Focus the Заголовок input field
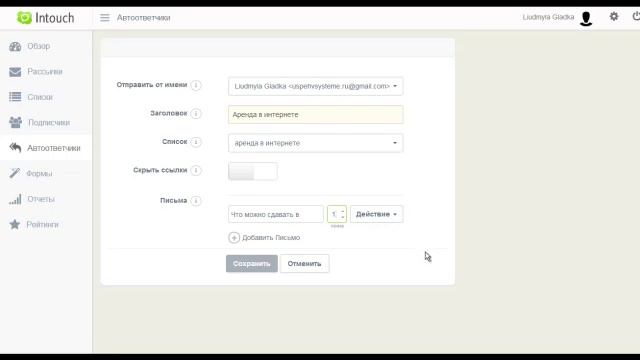Viewport: 640px width, 360px height. [x=316, y=115]
